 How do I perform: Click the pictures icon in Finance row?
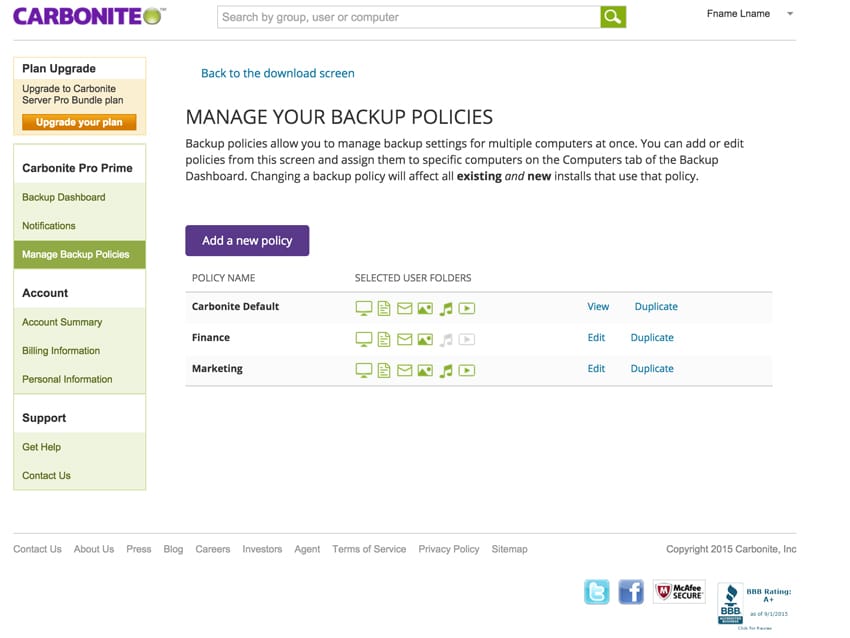pos(425,339)
